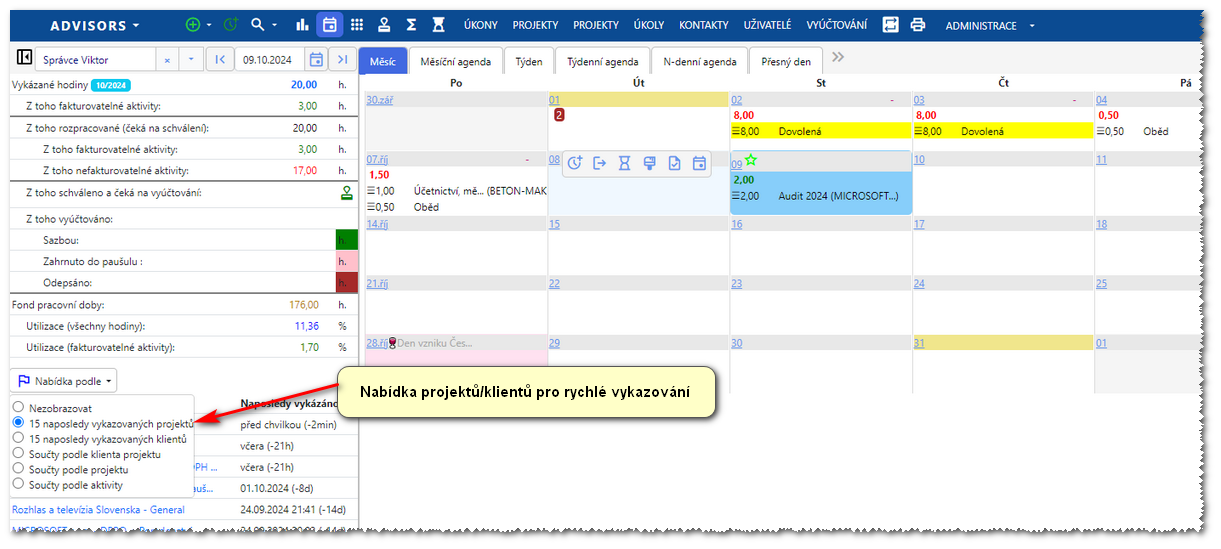This screenshot has width=1221, height=549.
Task: Click the printer icon in top bar
Action: pos(918,25)
